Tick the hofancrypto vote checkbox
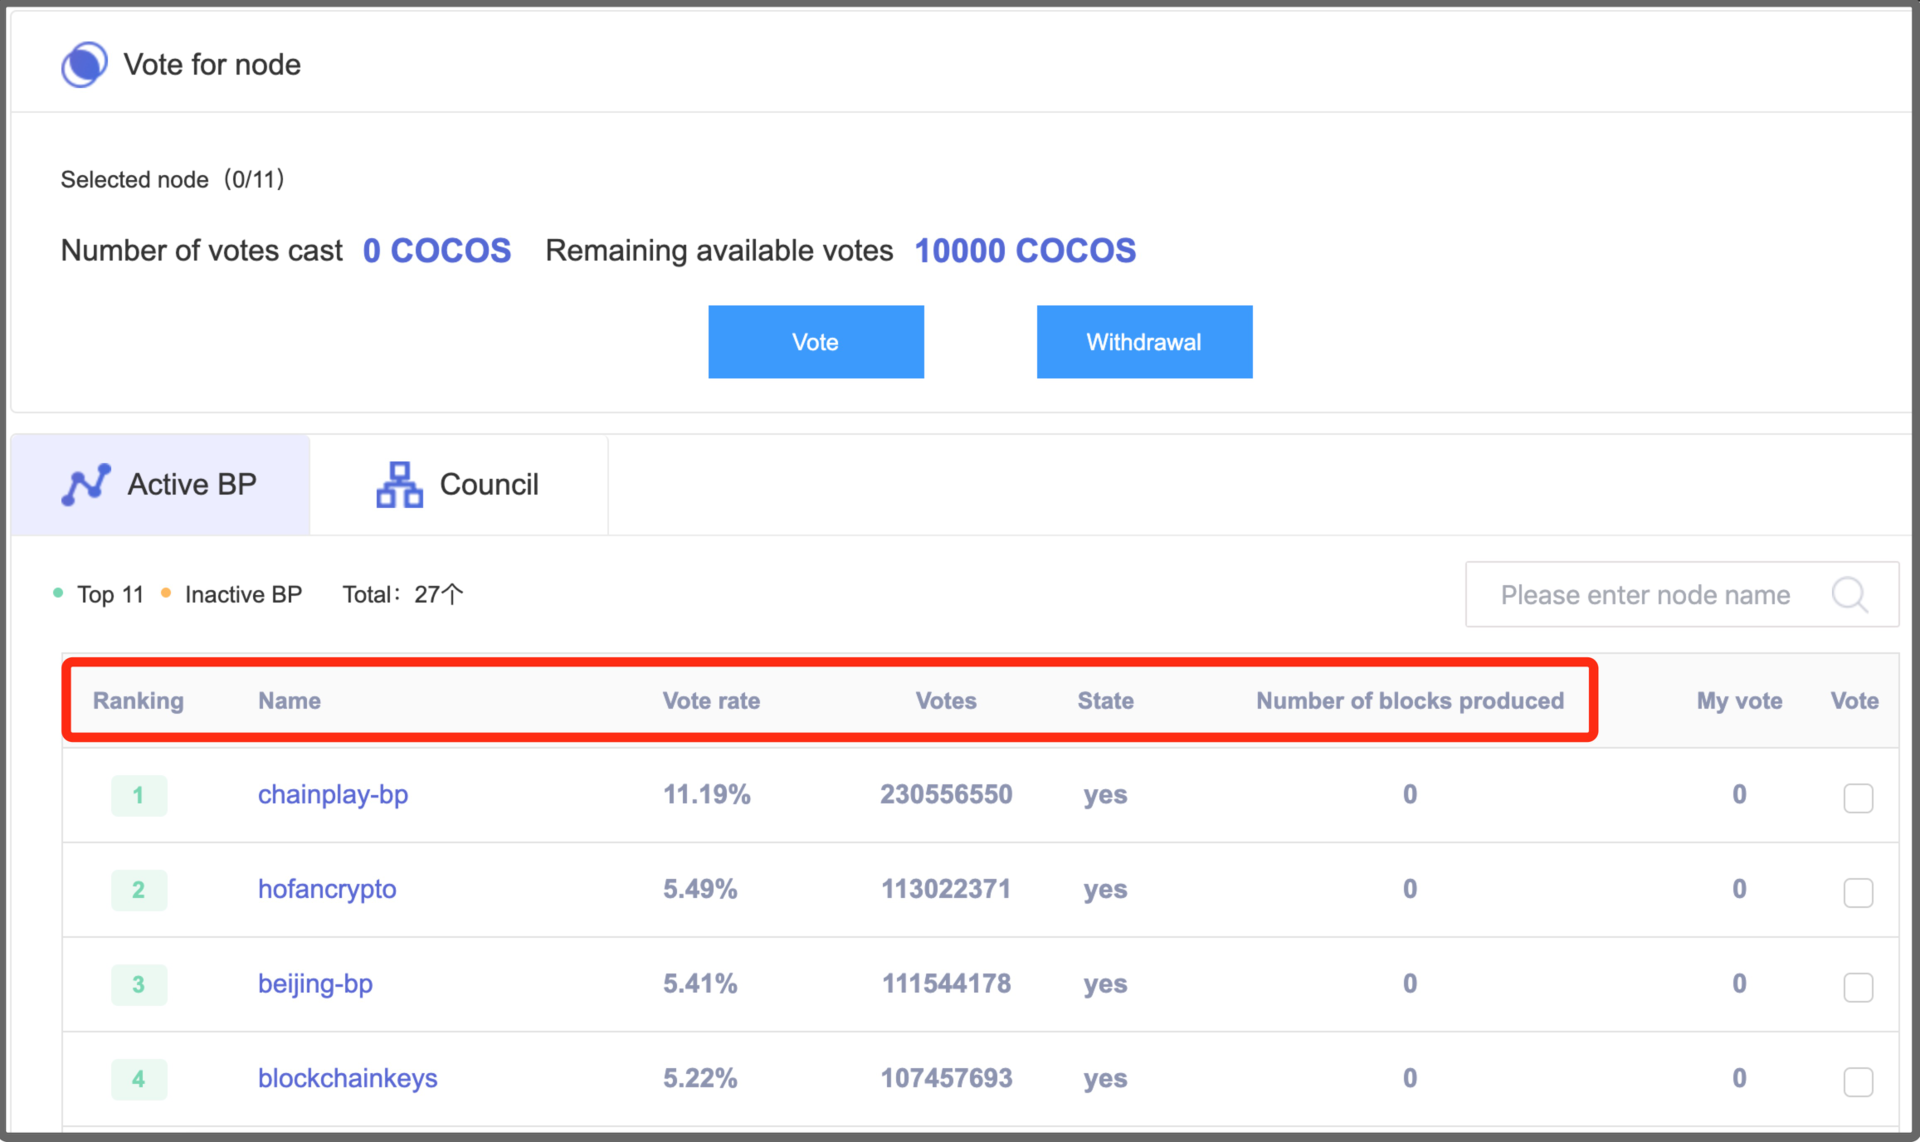Viewport: 1920px width, 1142px height. tap(1857, 892)
